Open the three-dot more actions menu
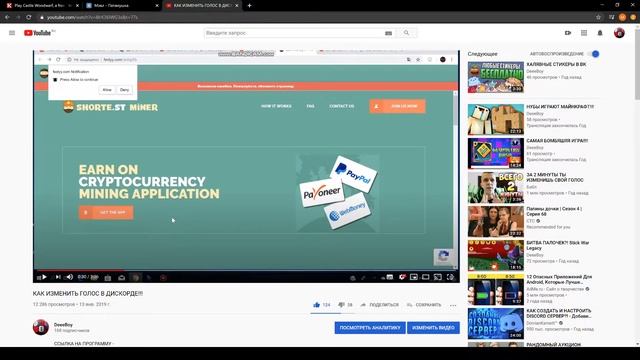This screenshot has height=360, width=640. tap(453, 305)
